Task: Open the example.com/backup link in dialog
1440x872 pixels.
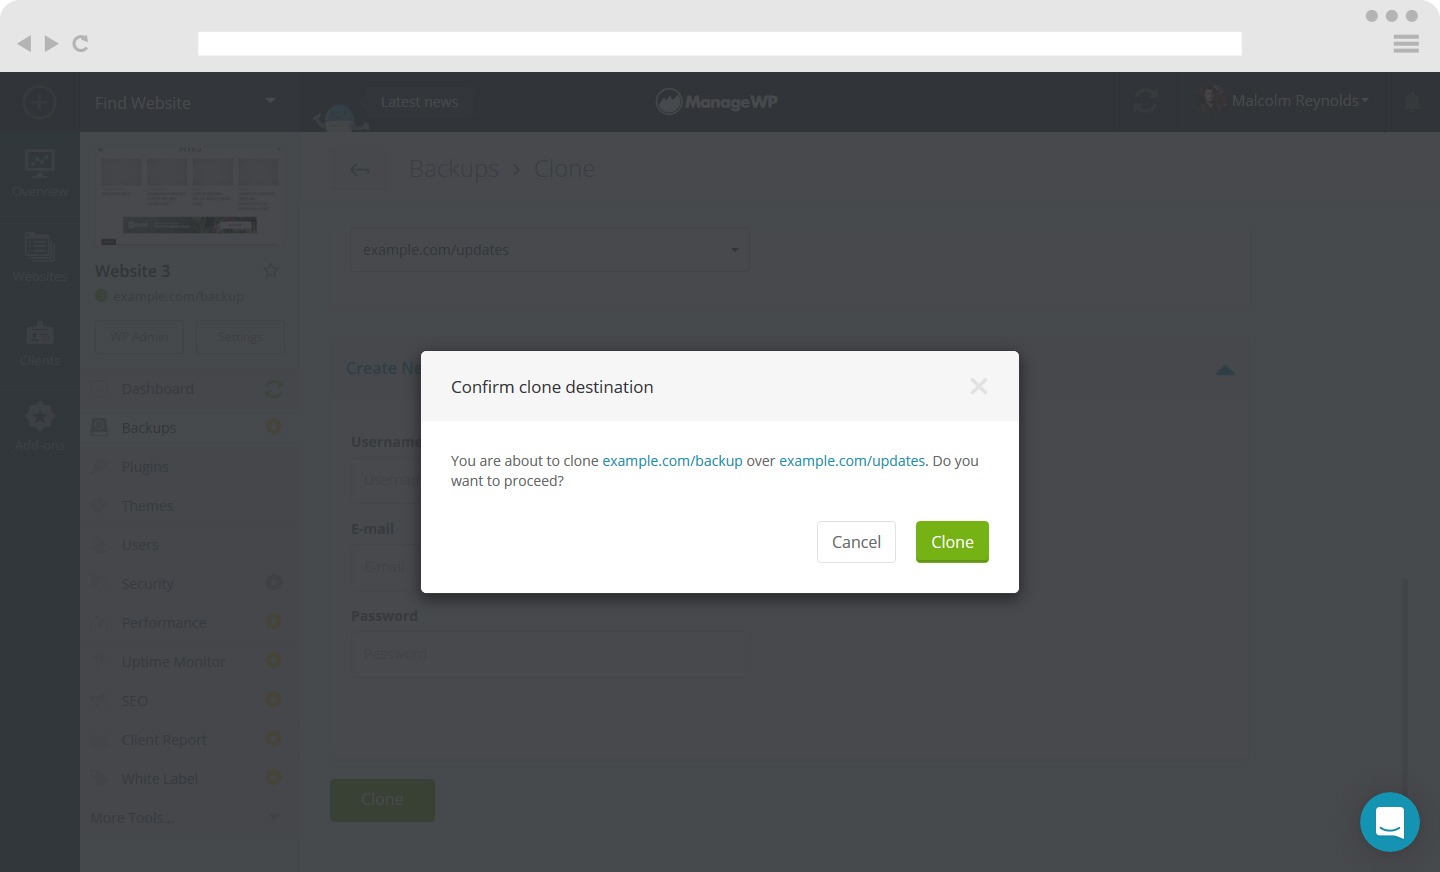Action: [672, 461]
